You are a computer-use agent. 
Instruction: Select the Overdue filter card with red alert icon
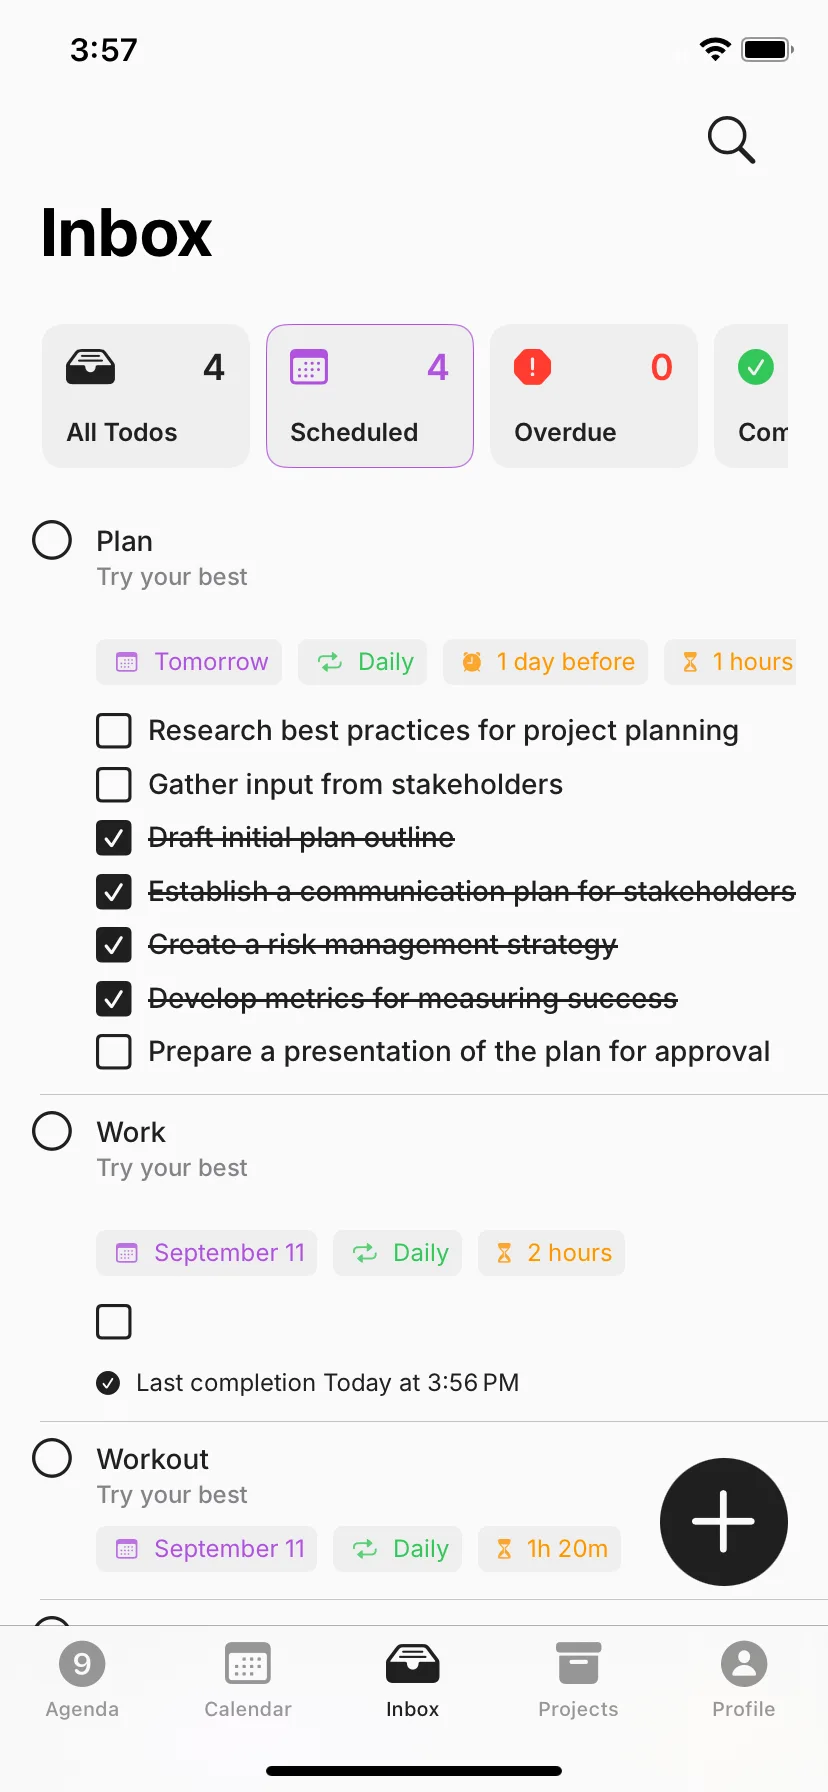point(594,396)
